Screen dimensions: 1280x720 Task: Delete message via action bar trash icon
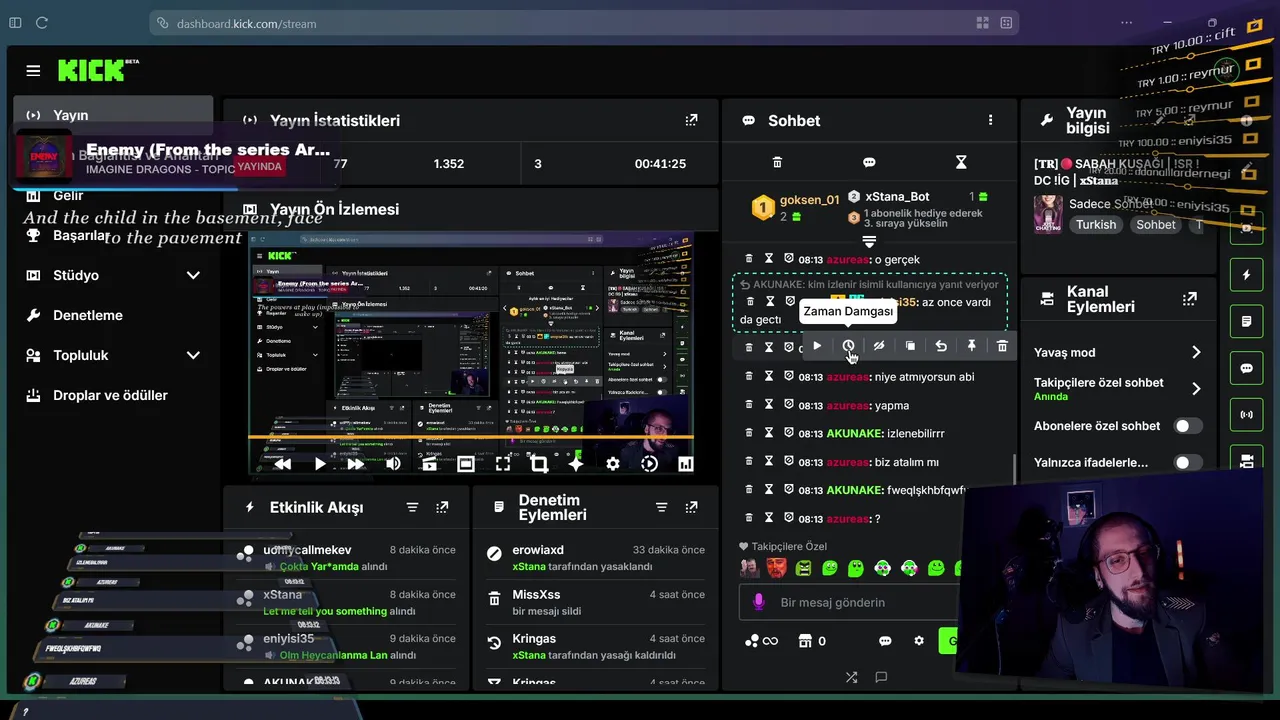[1002, 346]
